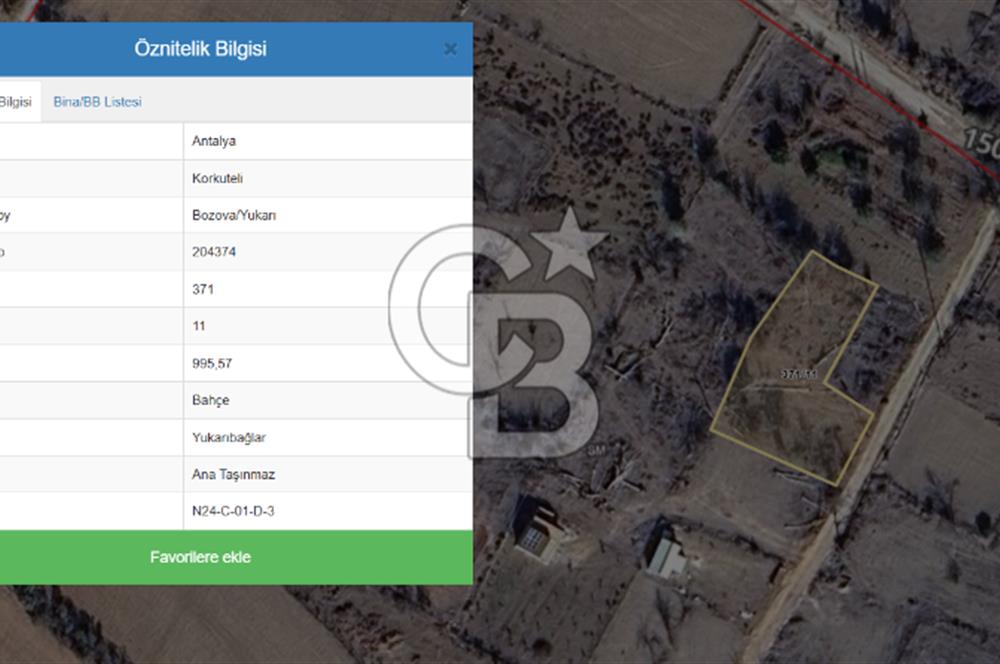Click the star in the watermark logo
The height and width of the screenshot is (664, 1000).
567,244
